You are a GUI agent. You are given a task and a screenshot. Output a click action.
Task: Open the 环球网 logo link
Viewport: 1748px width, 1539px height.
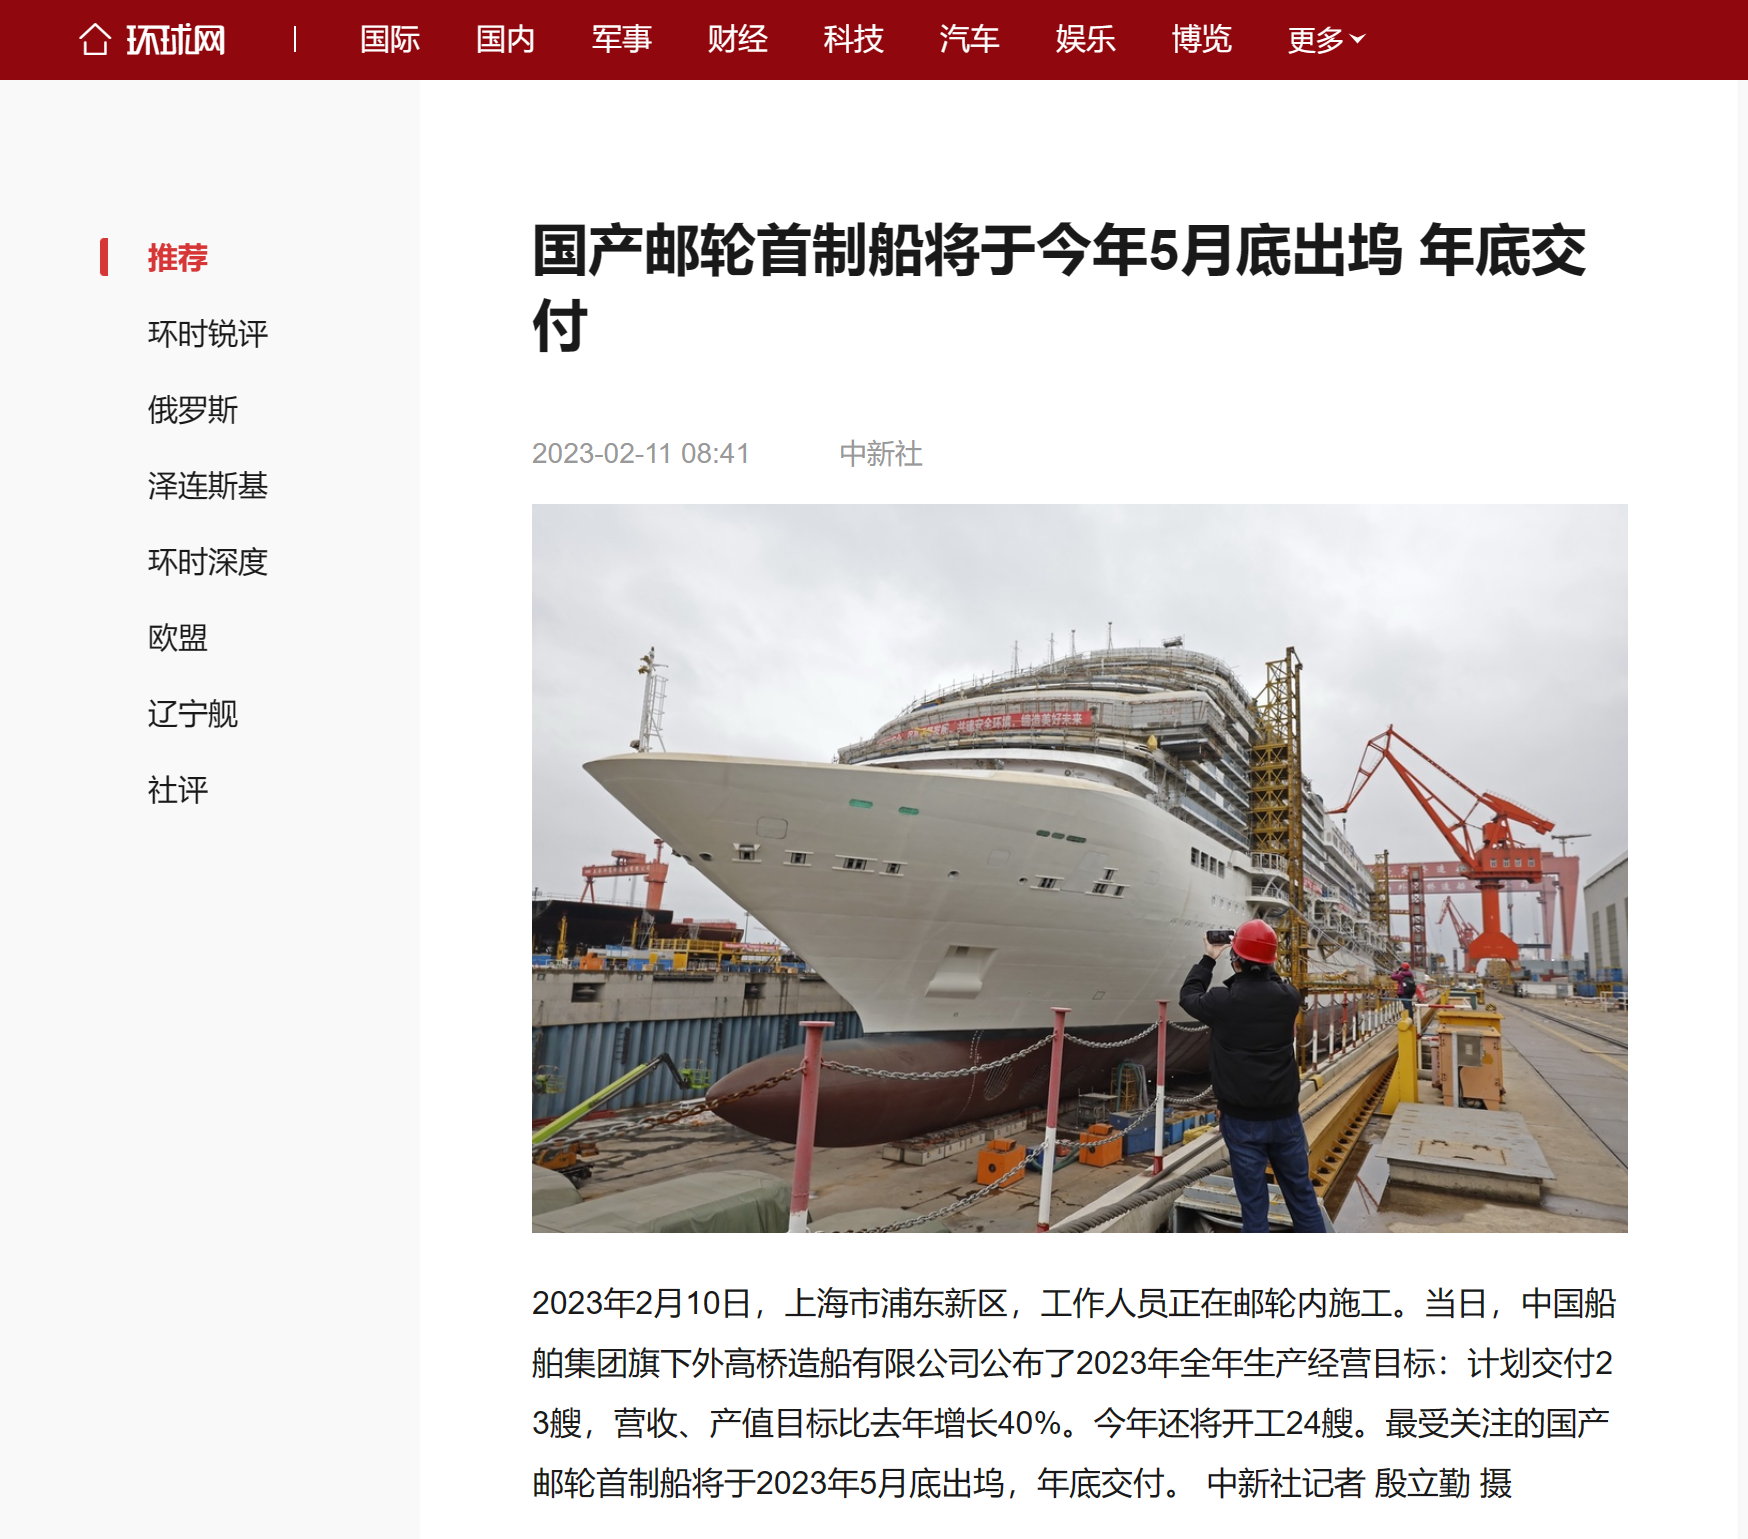[176, 40]
